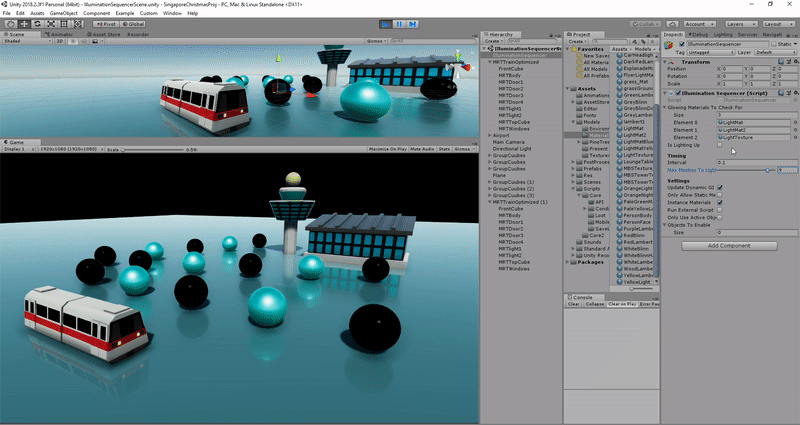This screenshot has width=800, height=425.
Task: Toggle the Static checkbox
Action: pos(774,44)
